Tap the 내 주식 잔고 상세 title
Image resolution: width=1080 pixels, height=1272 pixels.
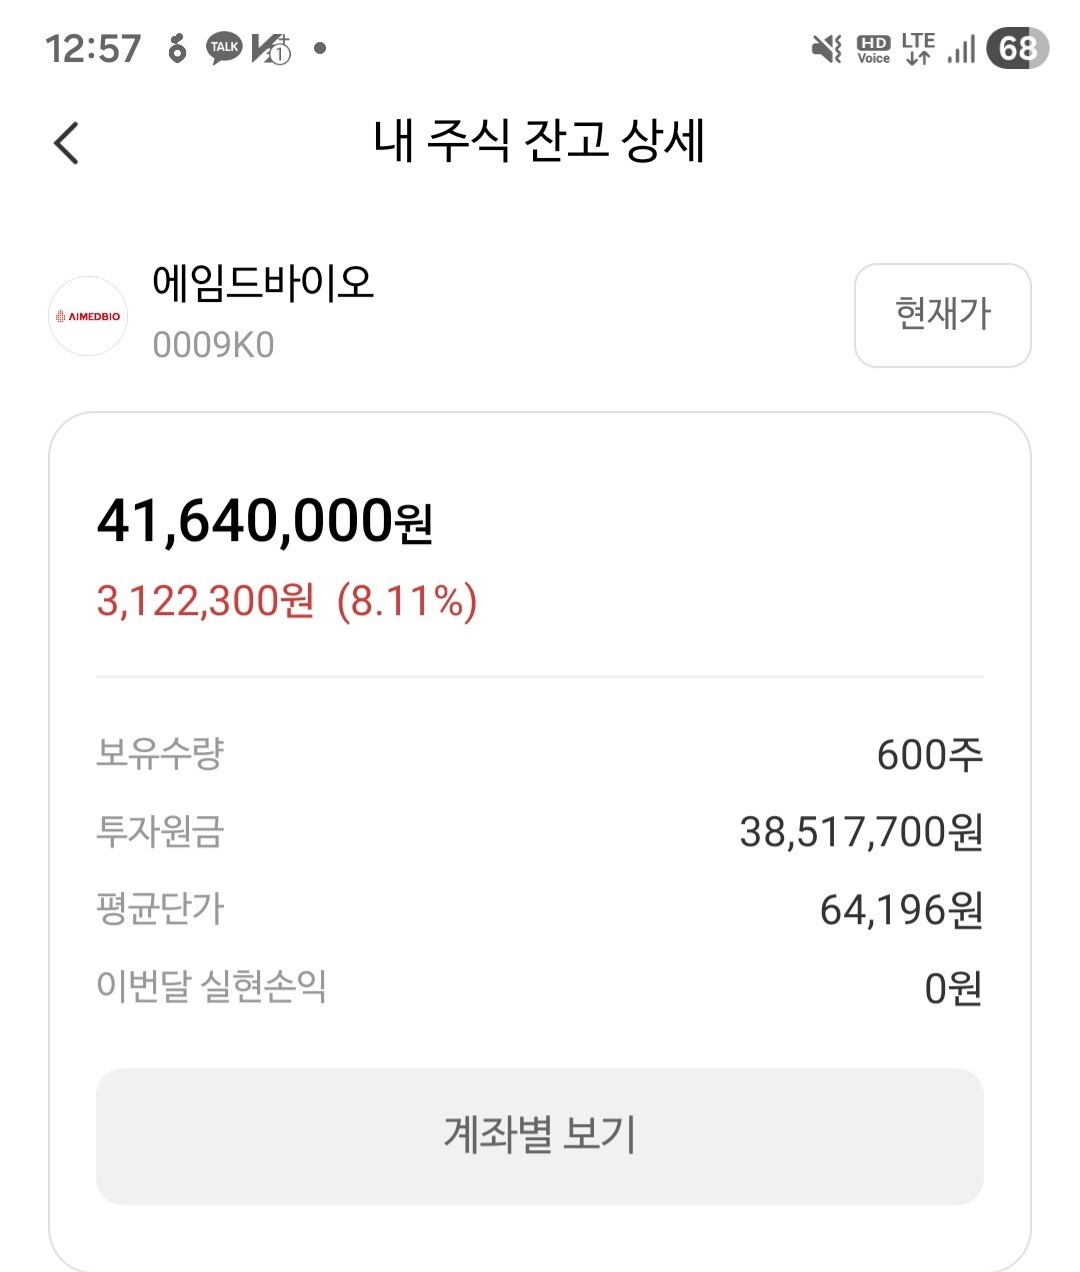pos(539,141)
